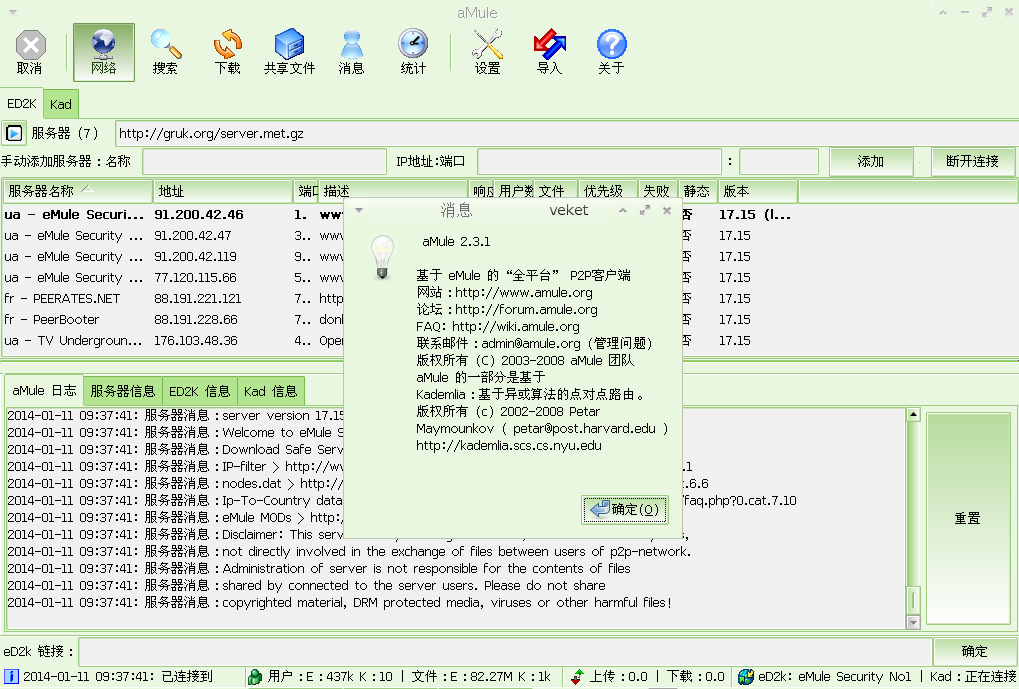Open the Downloads (下载) view
This screenshot has width=1019, height=689.
[x=227, y=52]
